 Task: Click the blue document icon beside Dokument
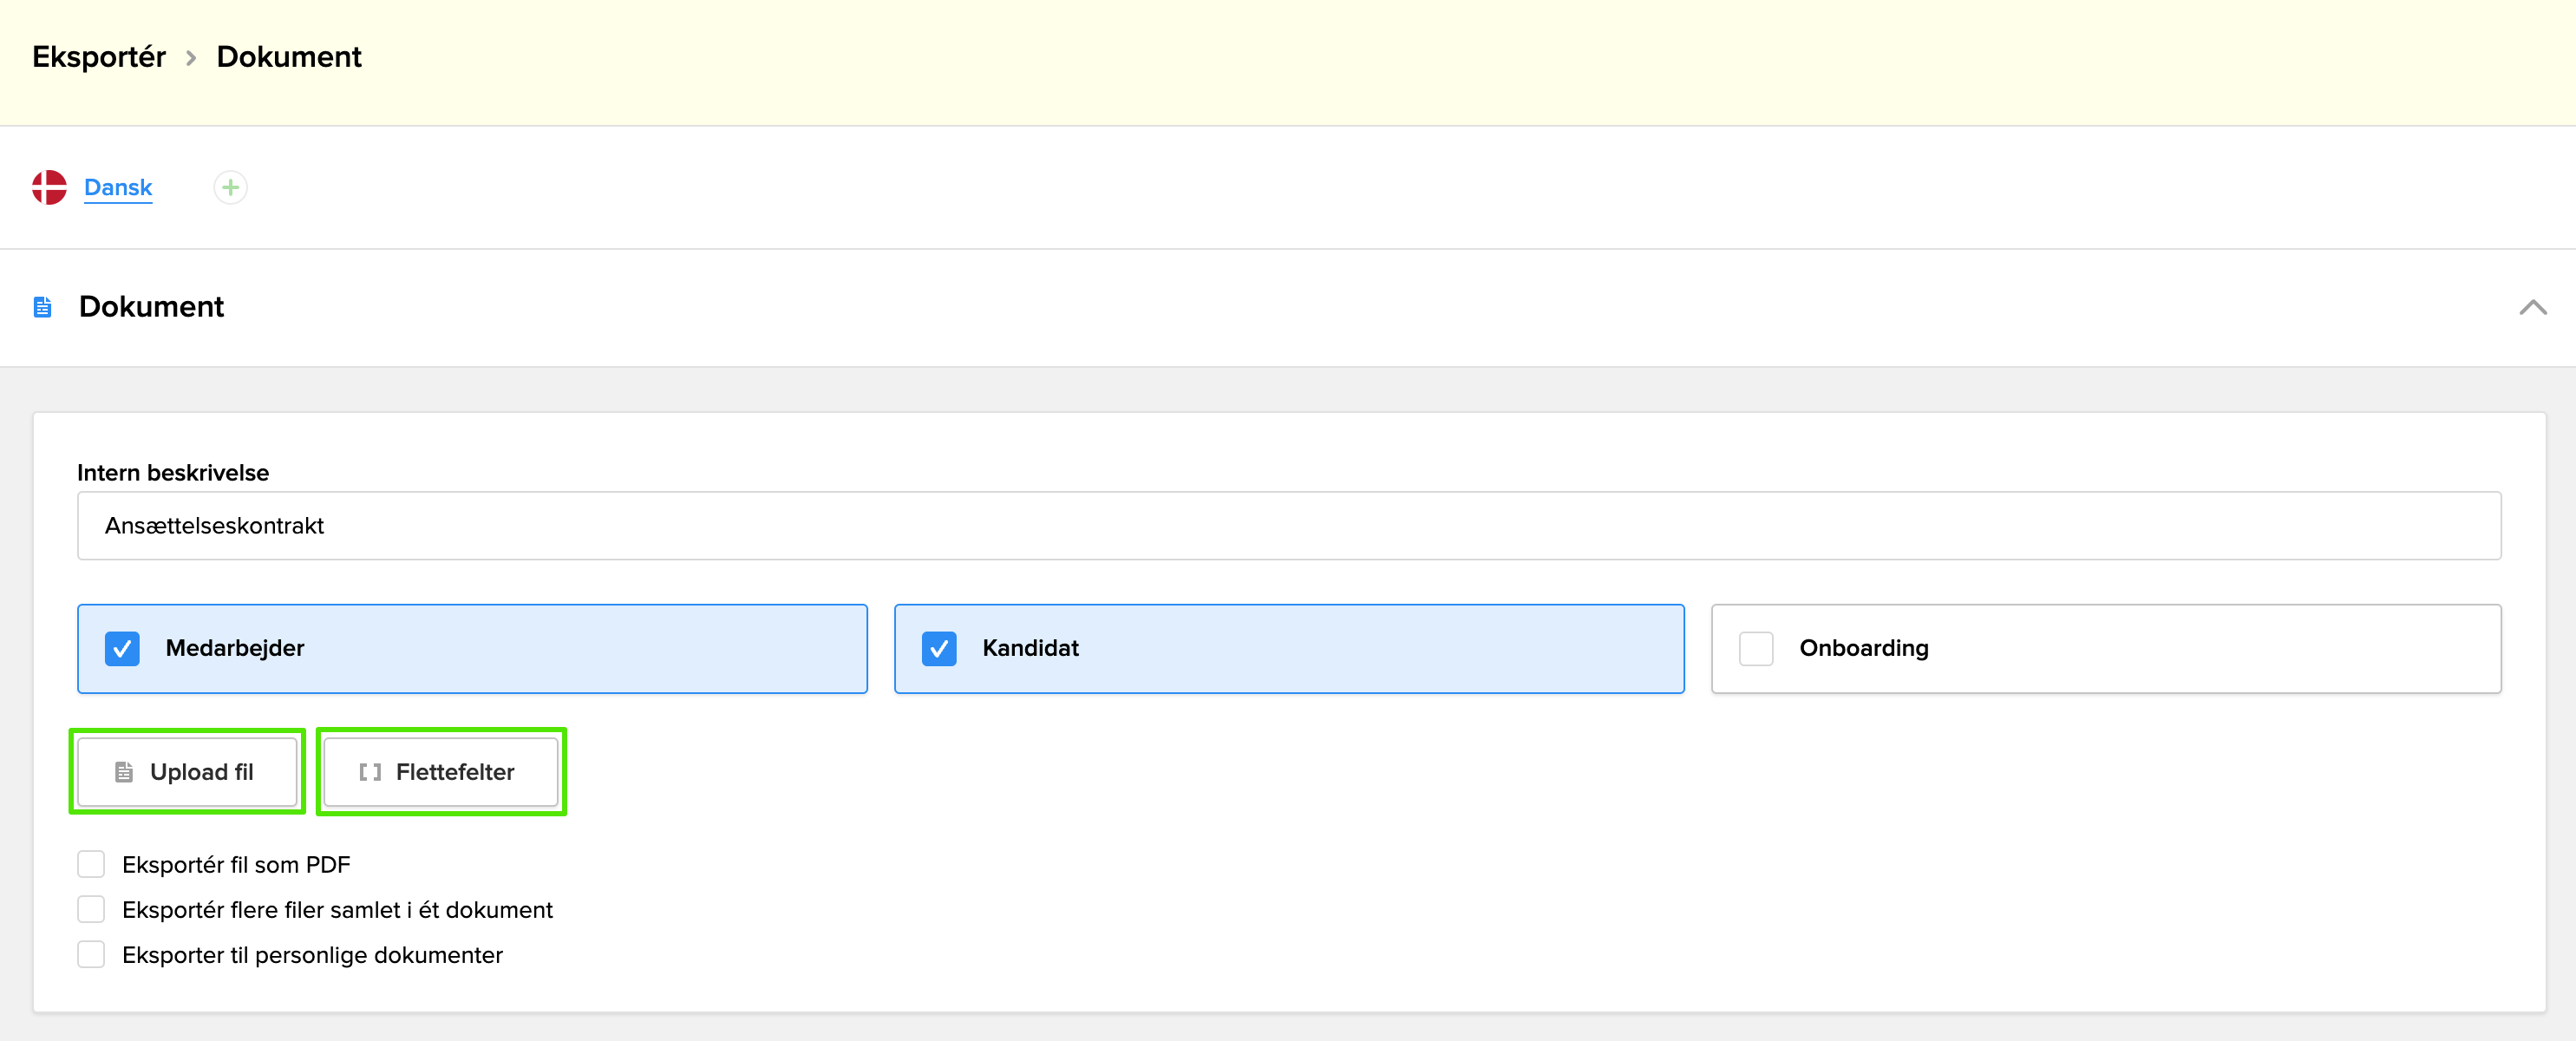coord(42,307)
